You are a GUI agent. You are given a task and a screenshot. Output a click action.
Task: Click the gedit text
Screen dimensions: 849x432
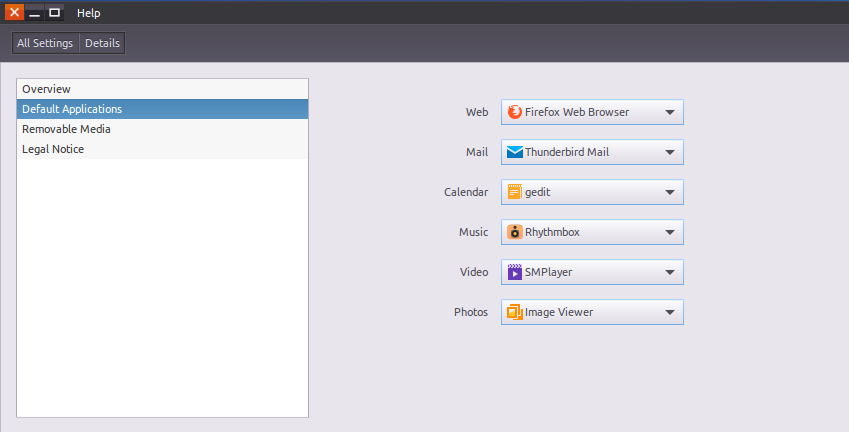(538, 192)
